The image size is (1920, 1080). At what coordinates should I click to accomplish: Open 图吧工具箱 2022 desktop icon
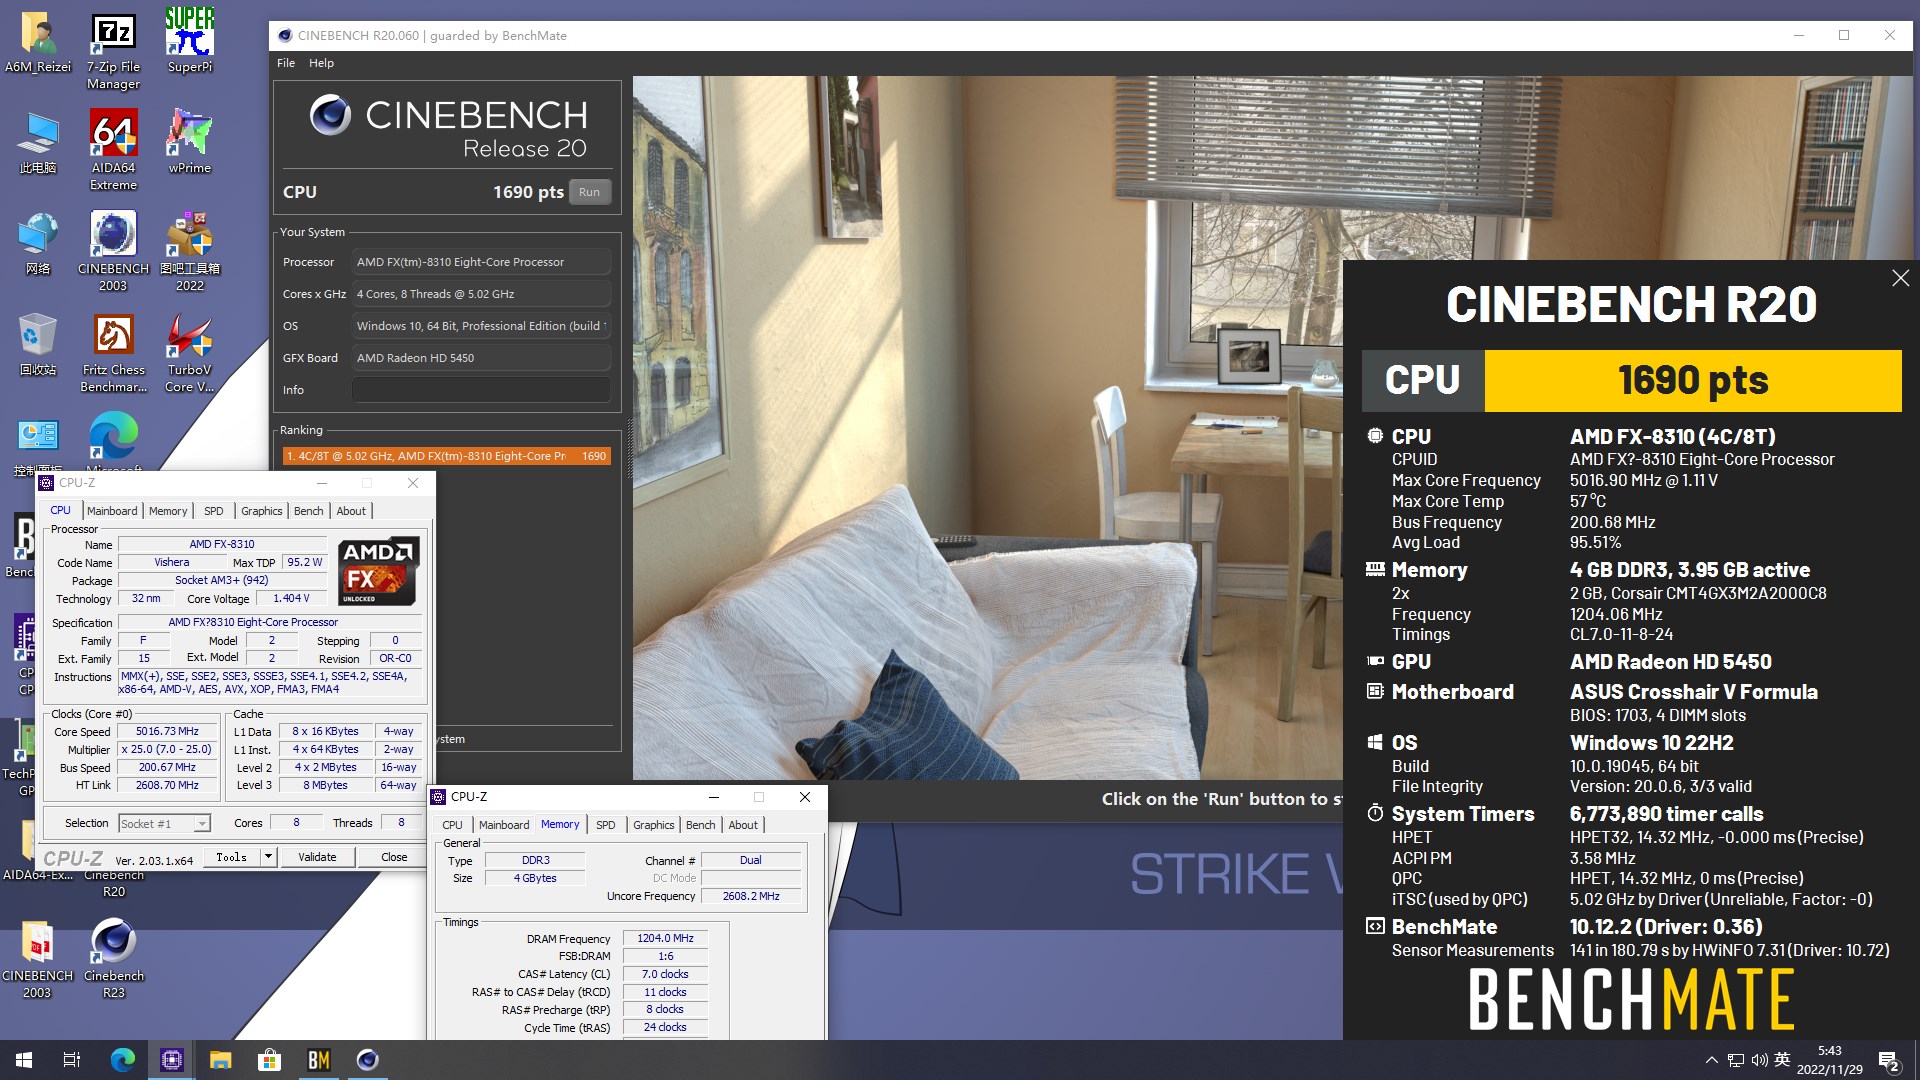(190, 252)
